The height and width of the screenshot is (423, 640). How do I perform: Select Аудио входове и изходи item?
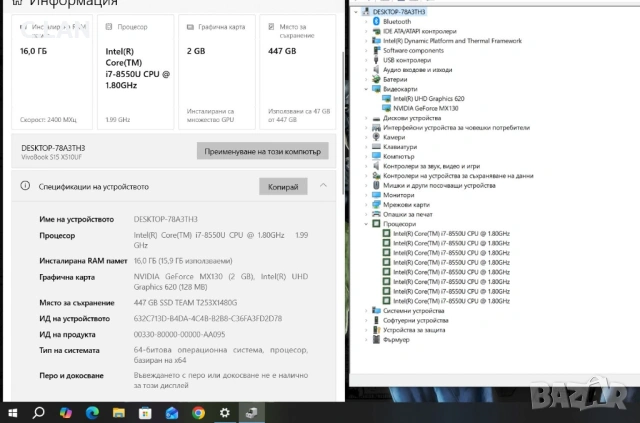pyautogui.click(x=418, y=70)
